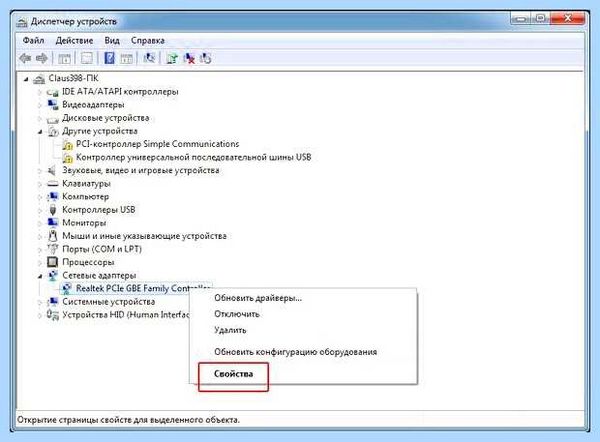The height and width of the screenshot is (442, 600).
Task: Select Контроллер универсальной последовательной шины USB
Action: point(194,157)
